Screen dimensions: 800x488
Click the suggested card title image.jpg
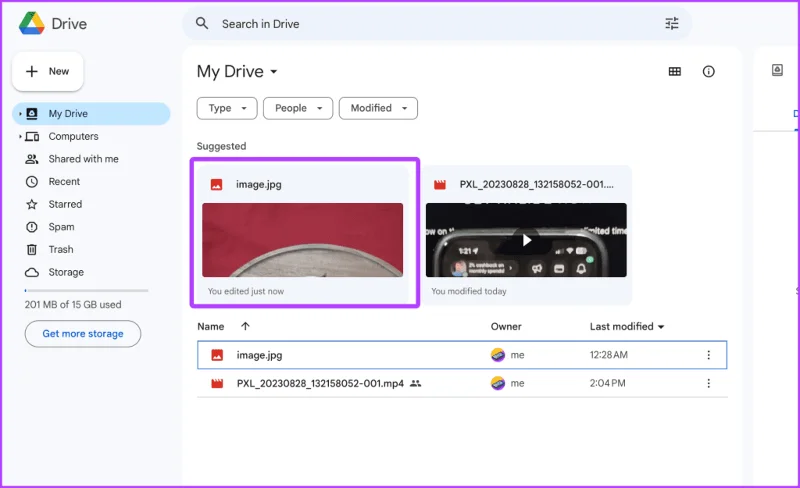pyautogui.click(x=259, y=185)
